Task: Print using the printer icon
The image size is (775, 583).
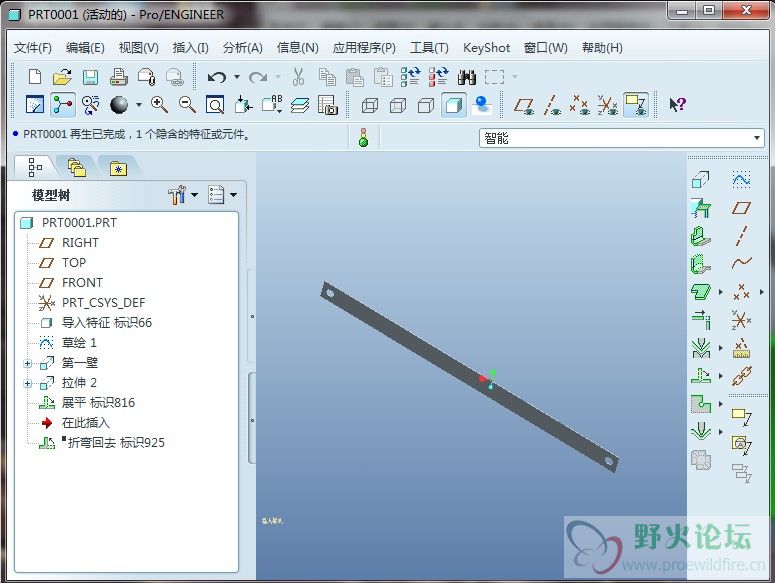Action: (x=119, y=77)
